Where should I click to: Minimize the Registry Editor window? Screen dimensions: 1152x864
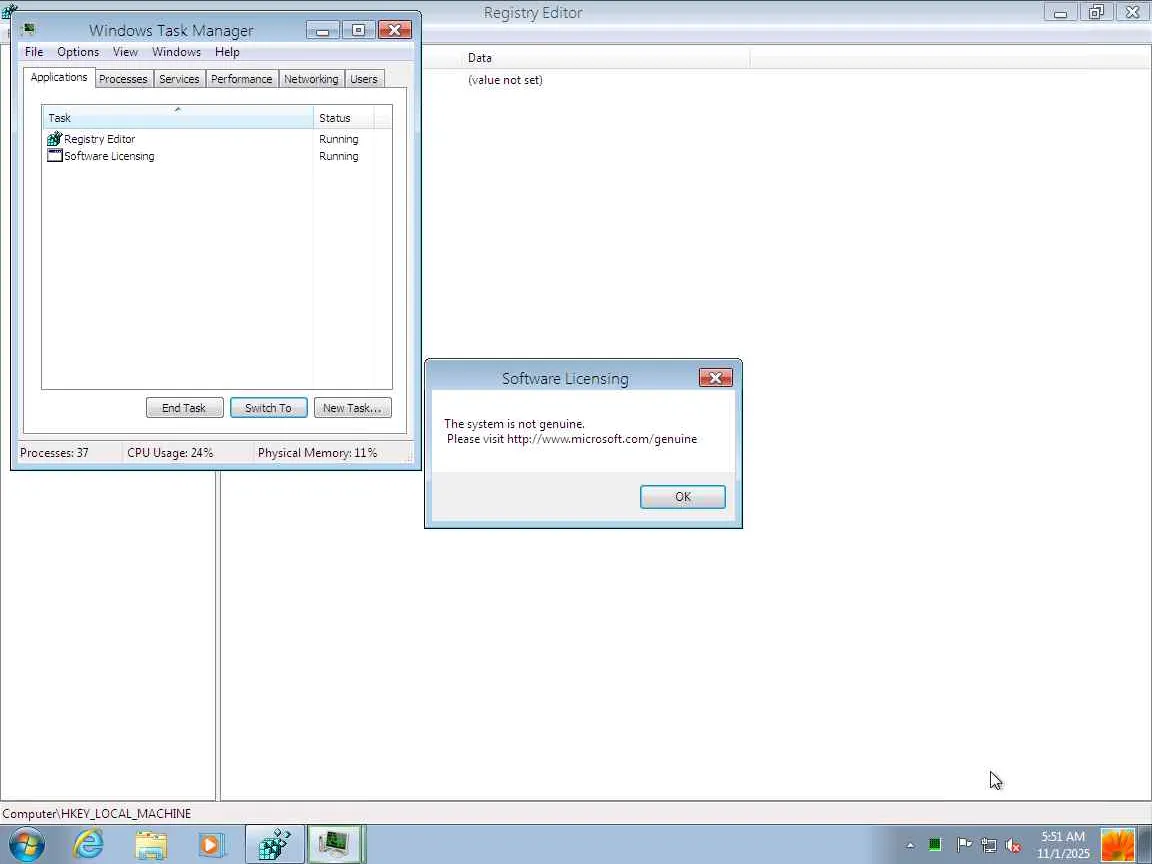1060,12
